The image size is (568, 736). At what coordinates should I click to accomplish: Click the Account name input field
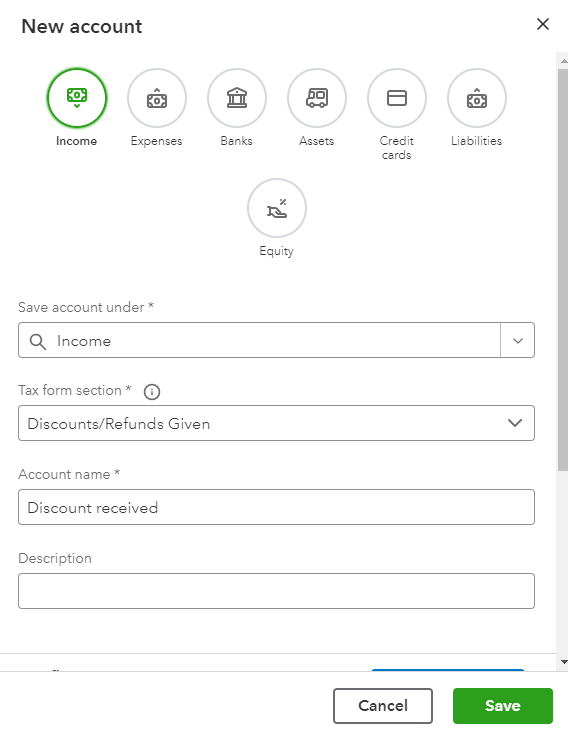pyautogui.click(x=276, y=507)
